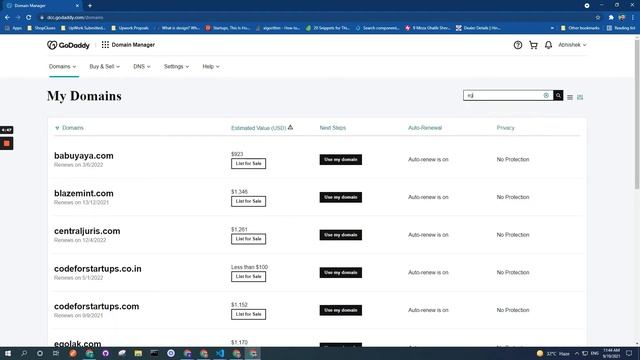List codeforstartups.com for sale
The width and height of the screenshot is (640, 360).
point(248,314)
